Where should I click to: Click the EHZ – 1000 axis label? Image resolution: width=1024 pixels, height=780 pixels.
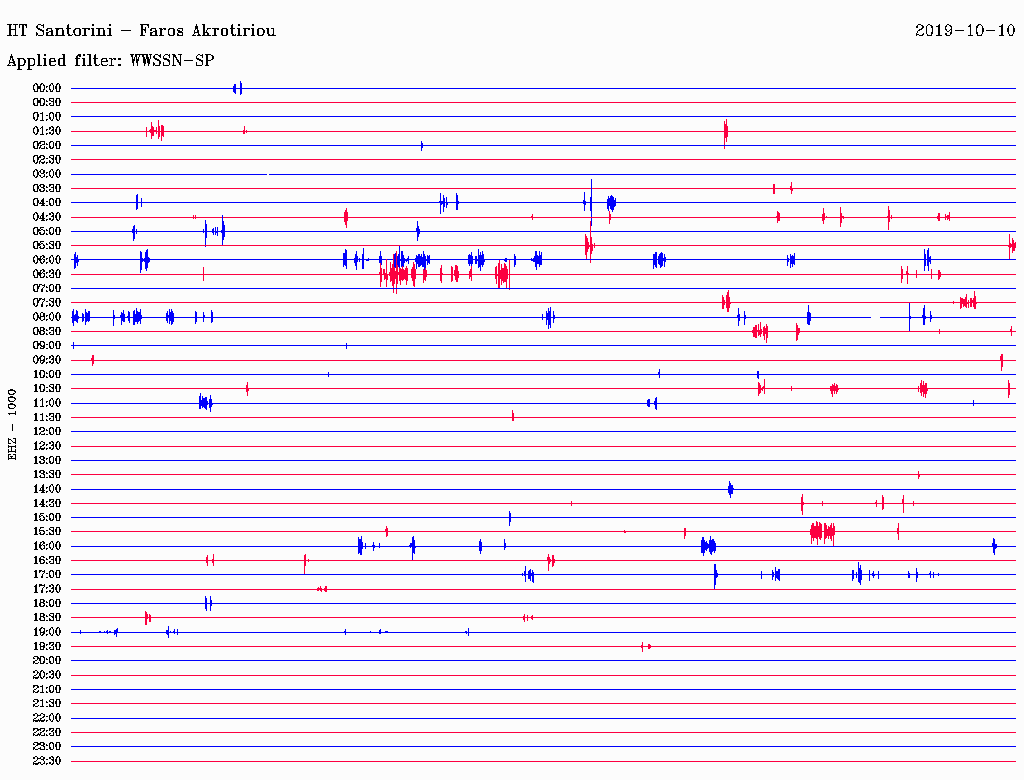pyautogui.click(x=12, y=425)
